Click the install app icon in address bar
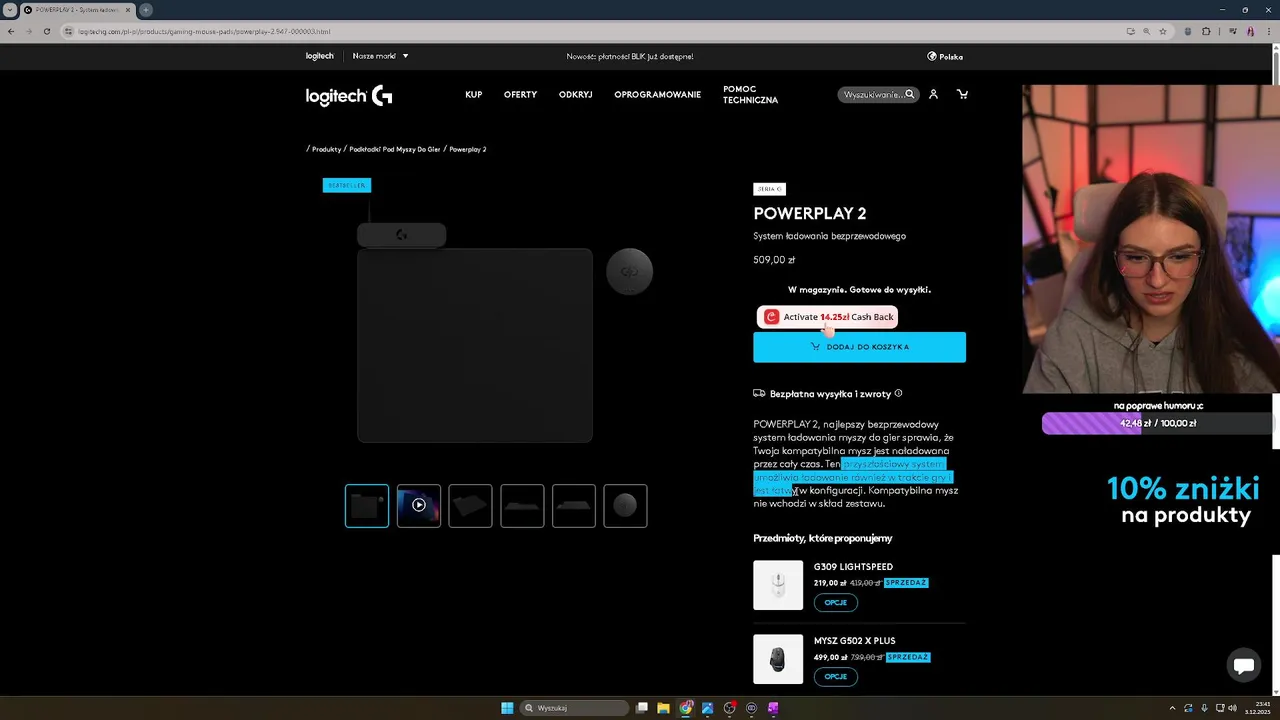The image size is (1280, 720). click(x=1130, y=31)
